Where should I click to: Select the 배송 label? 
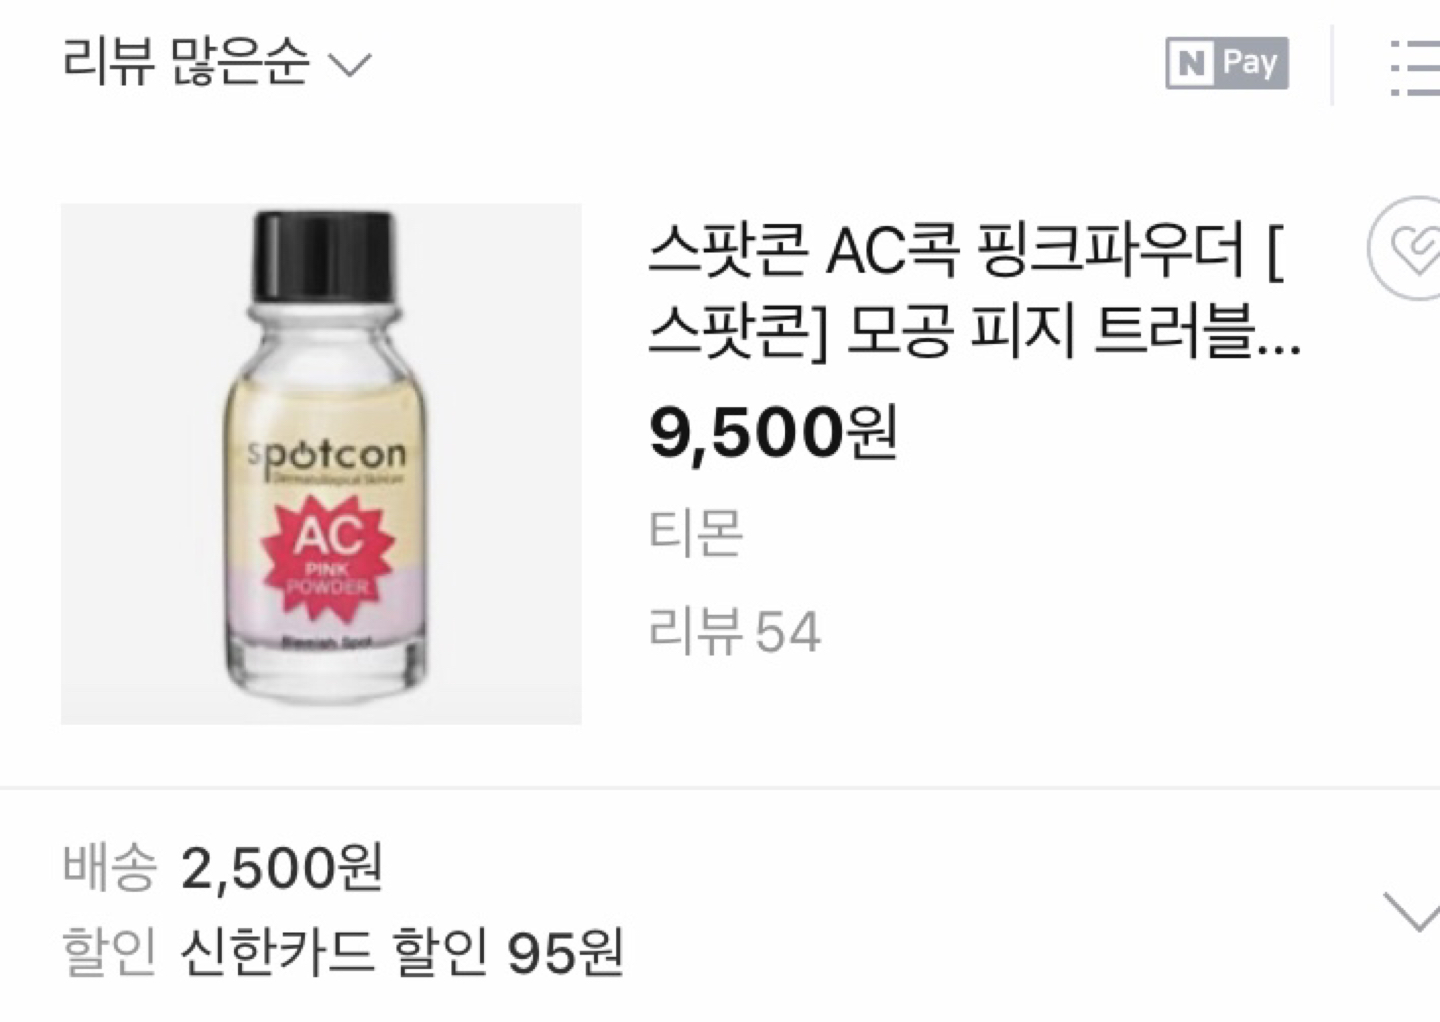click(109, 867)
